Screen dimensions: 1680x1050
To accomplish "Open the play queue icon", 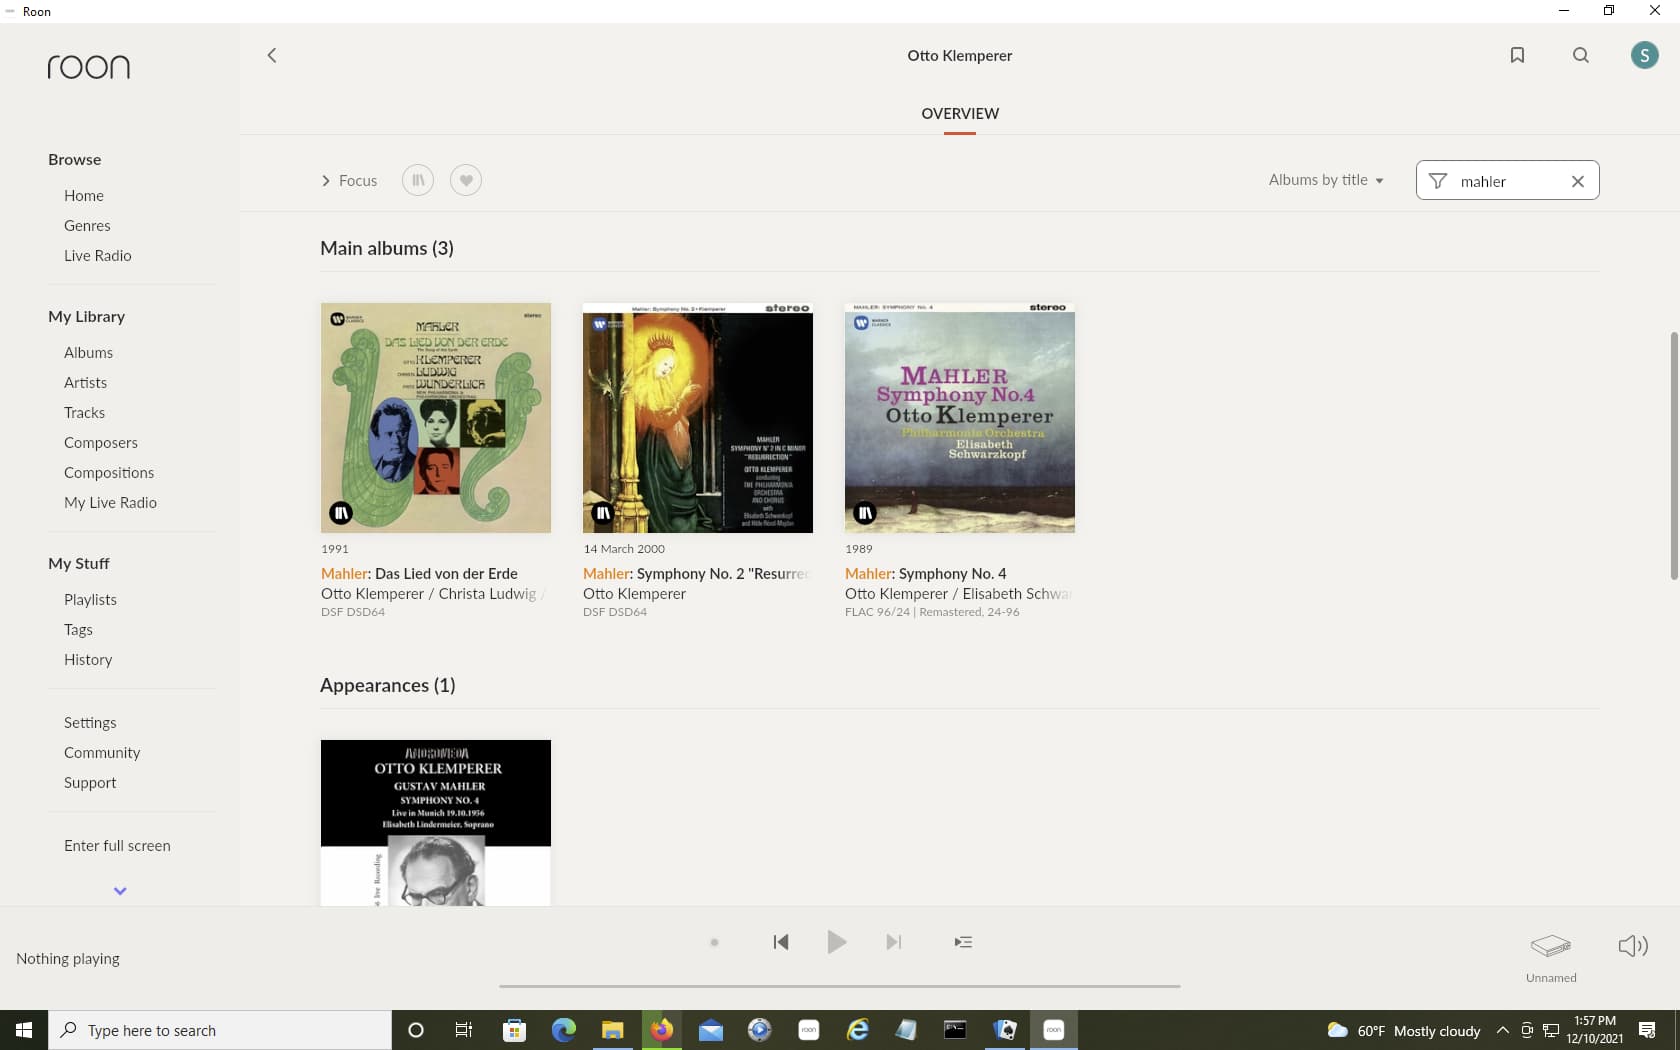I will [x=963, y=942].
